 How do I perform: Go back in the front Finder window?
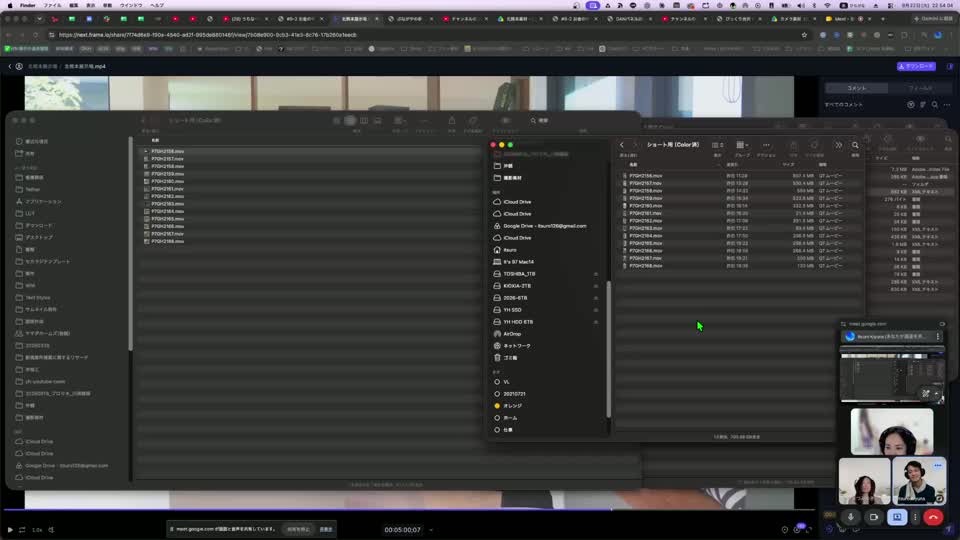coord(622,145)
